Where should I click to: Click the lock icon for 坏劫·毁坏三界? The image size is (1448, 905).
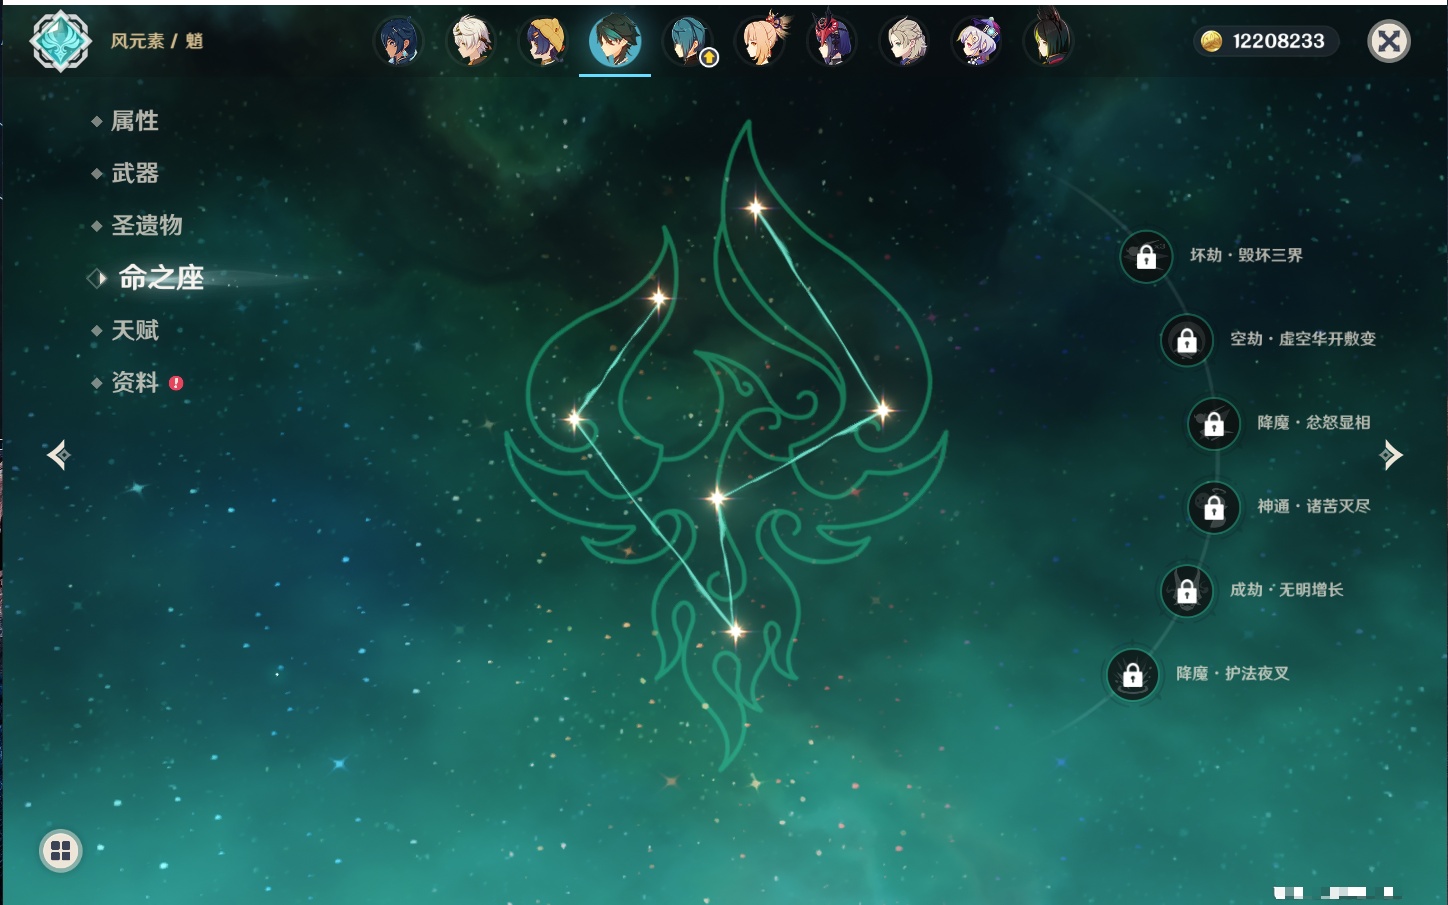(x=1146, y=257)
